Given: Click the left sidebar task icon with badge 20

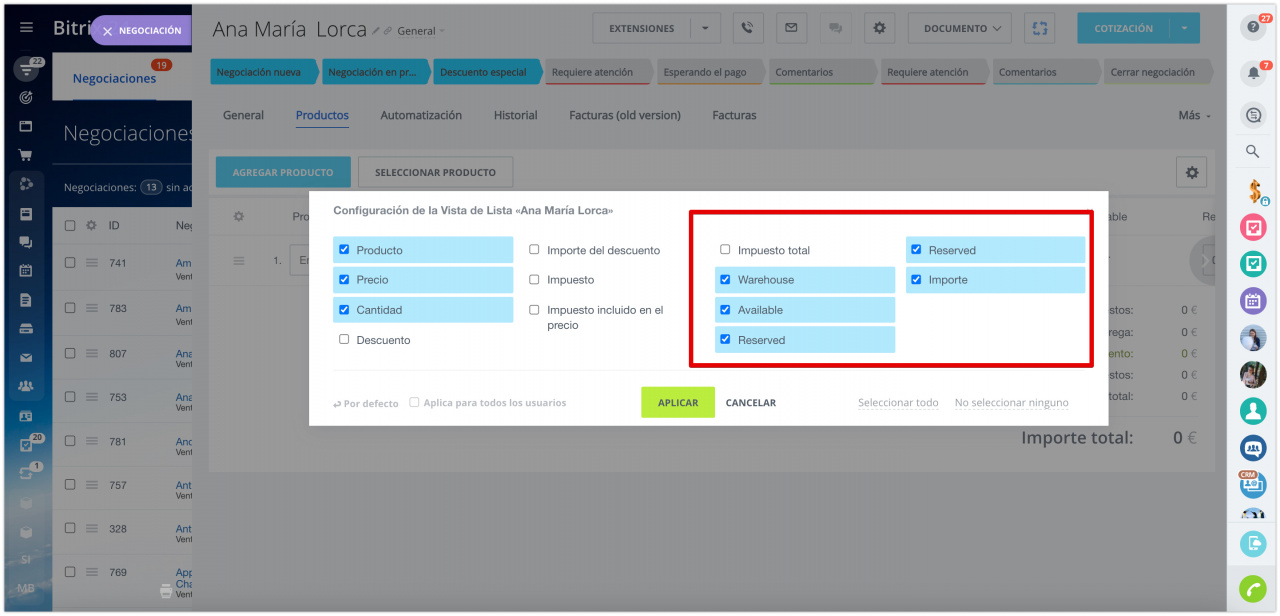Looking at the screenshot, I should [26, 443].
